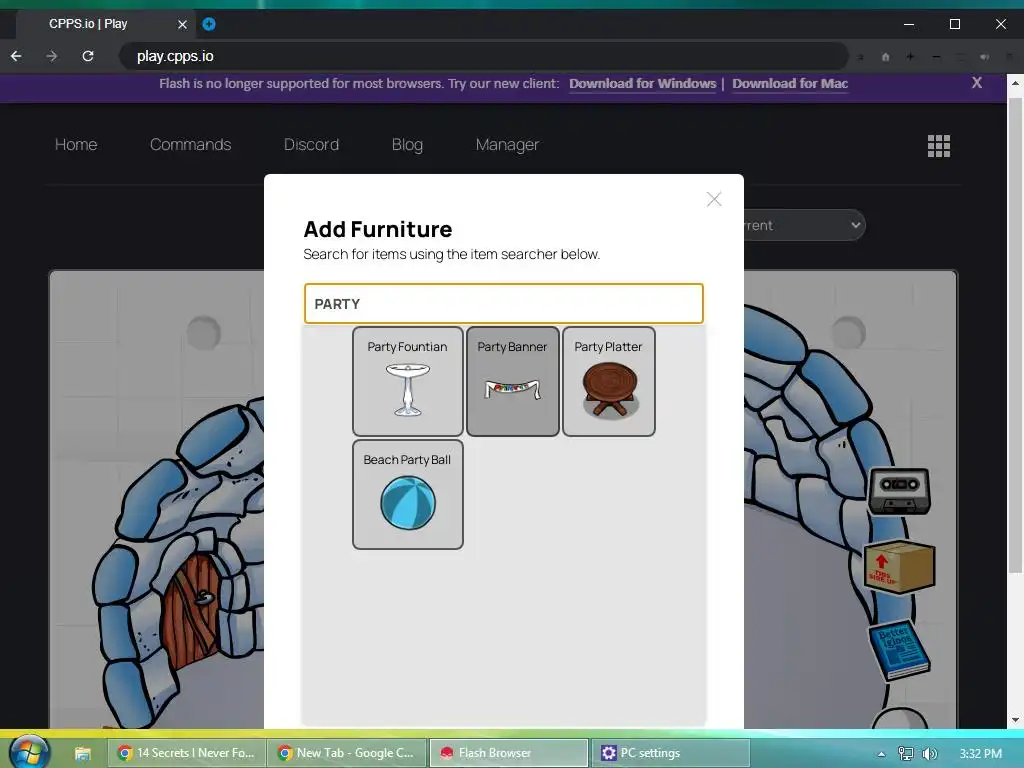Click the browser home toolbar icon

click(886, 57)
